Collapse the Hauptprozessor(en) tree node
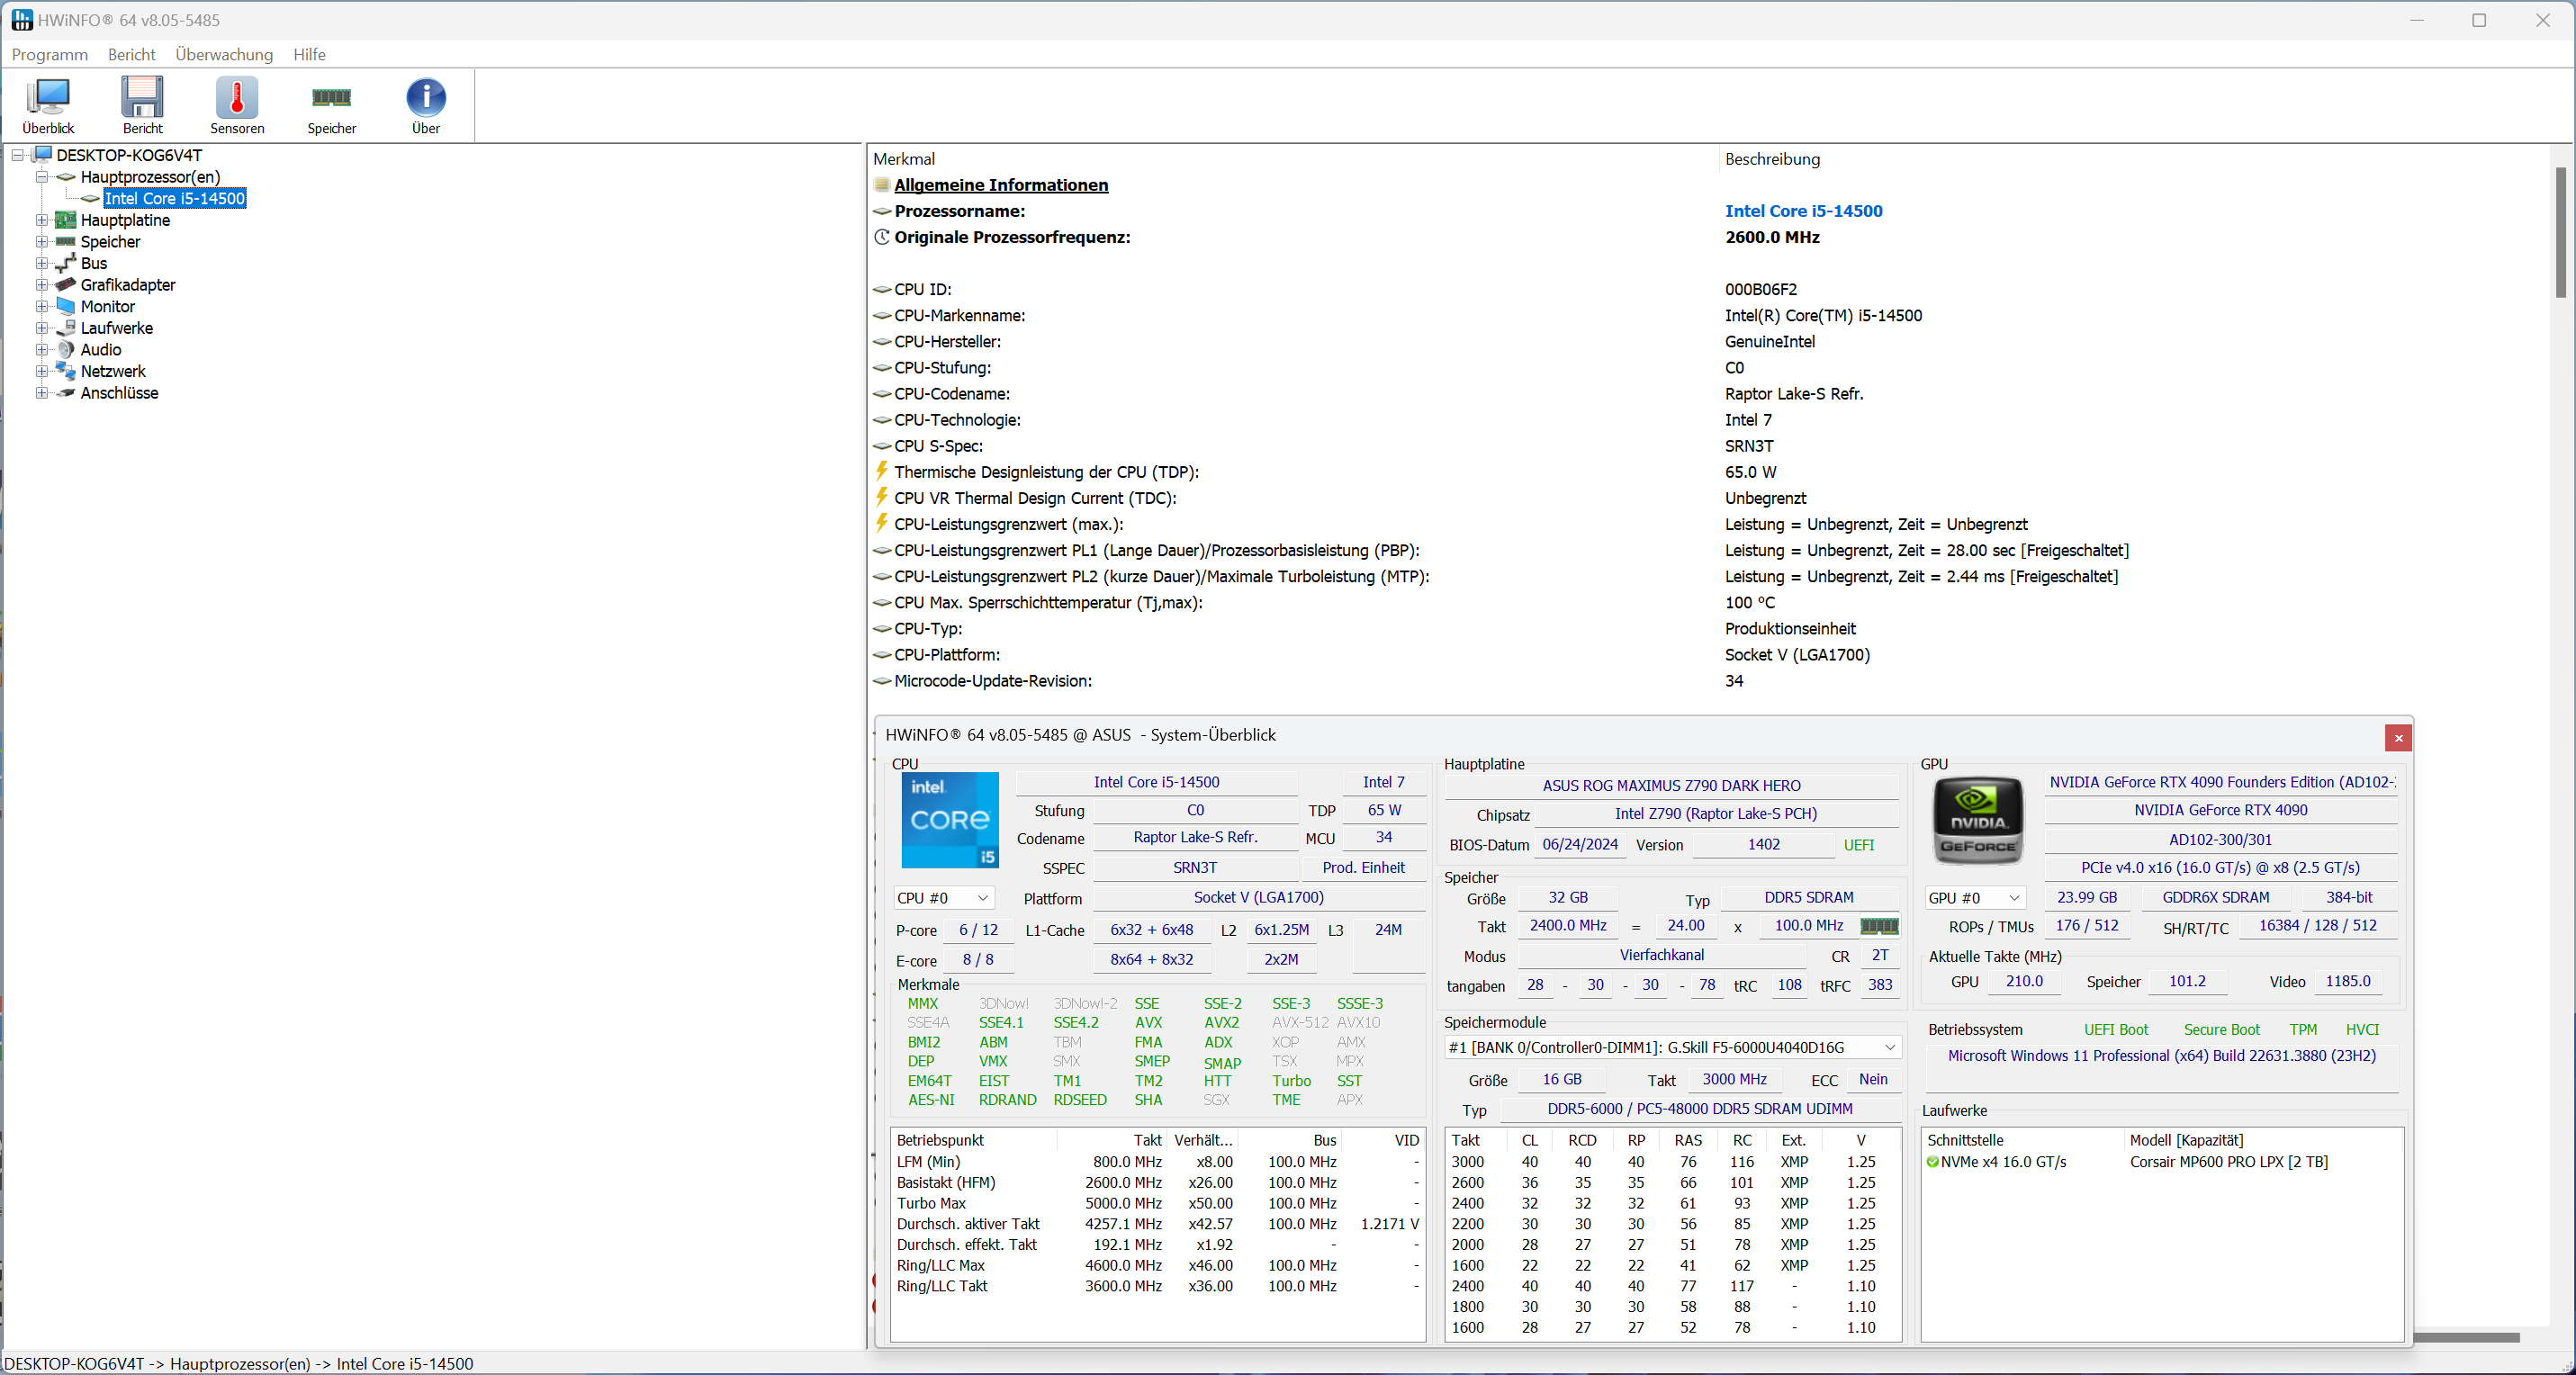The height and width of the screenshot is (1375, 2576). (x=42, y=177)
